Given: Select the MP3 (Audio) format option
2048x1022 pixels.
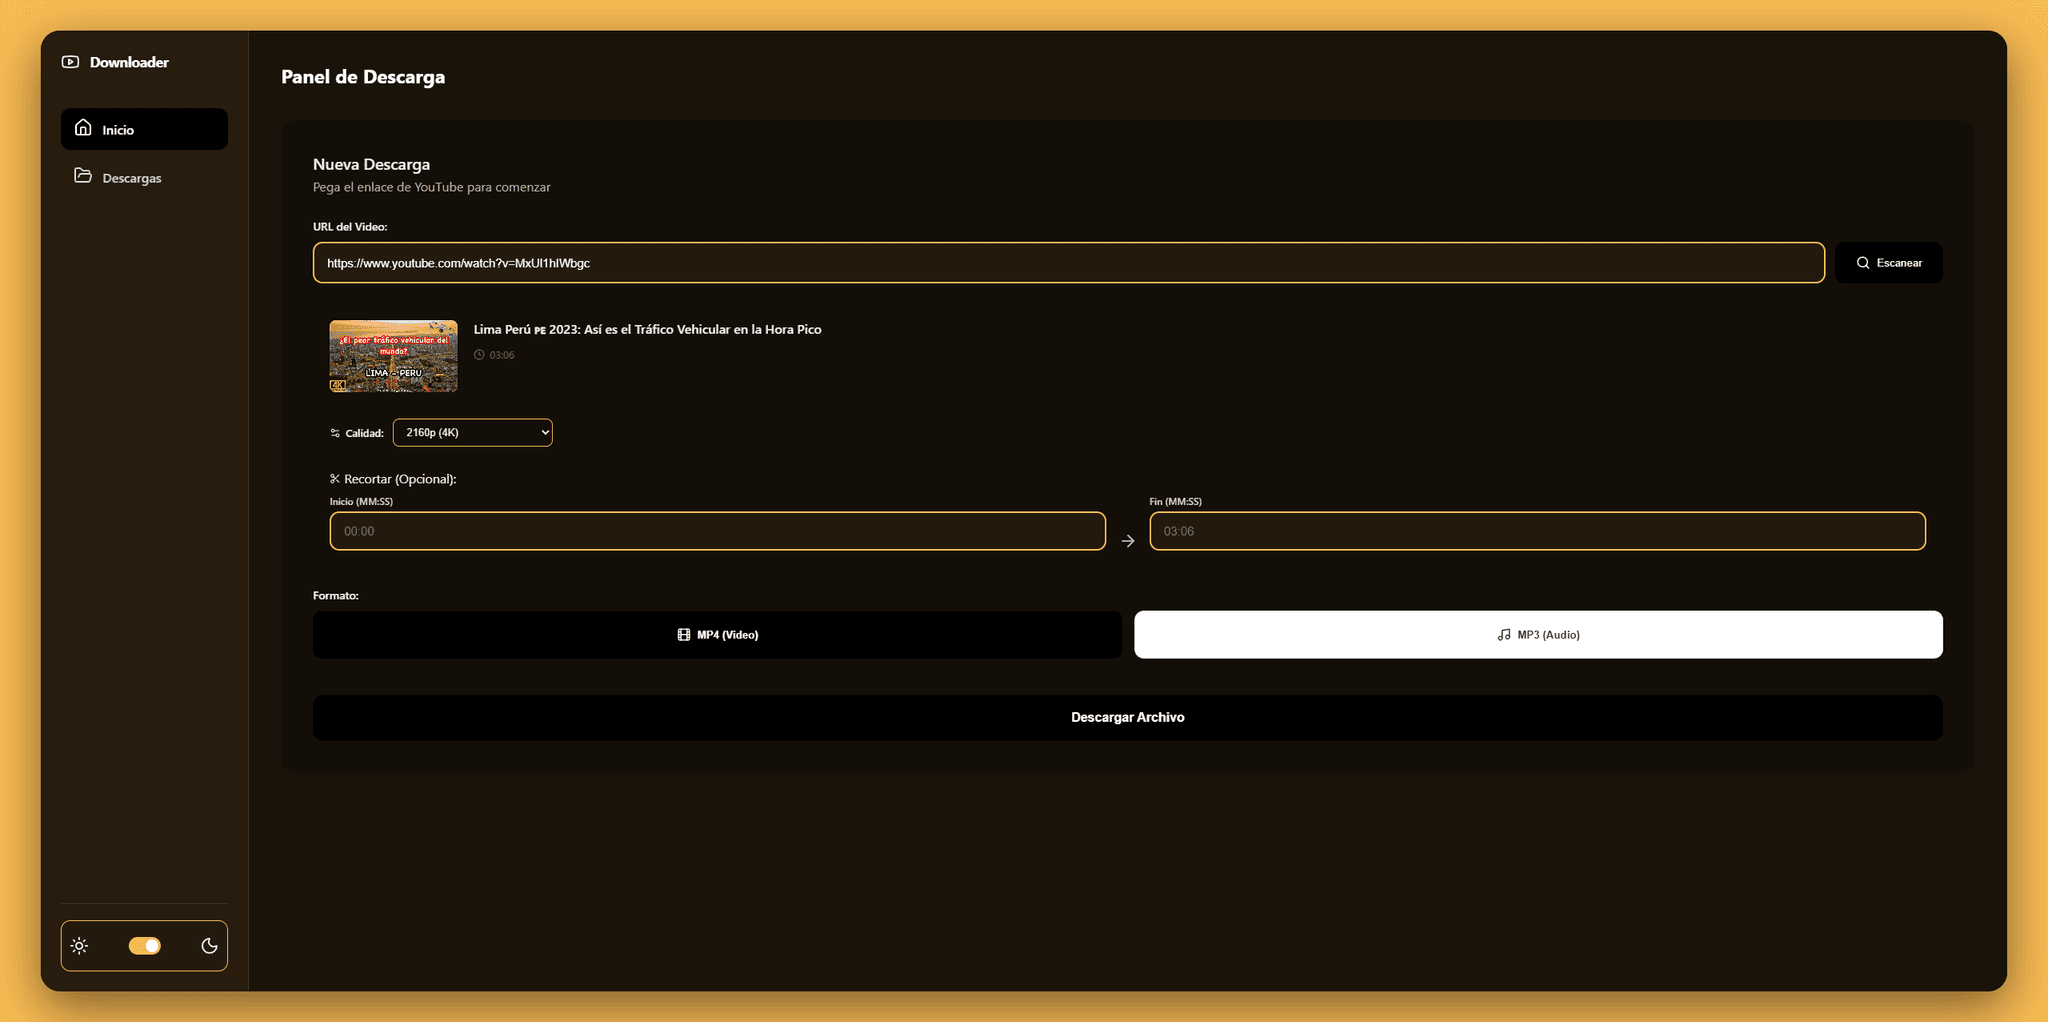Looking at the screenshot, I should (x=1538, y=634).
